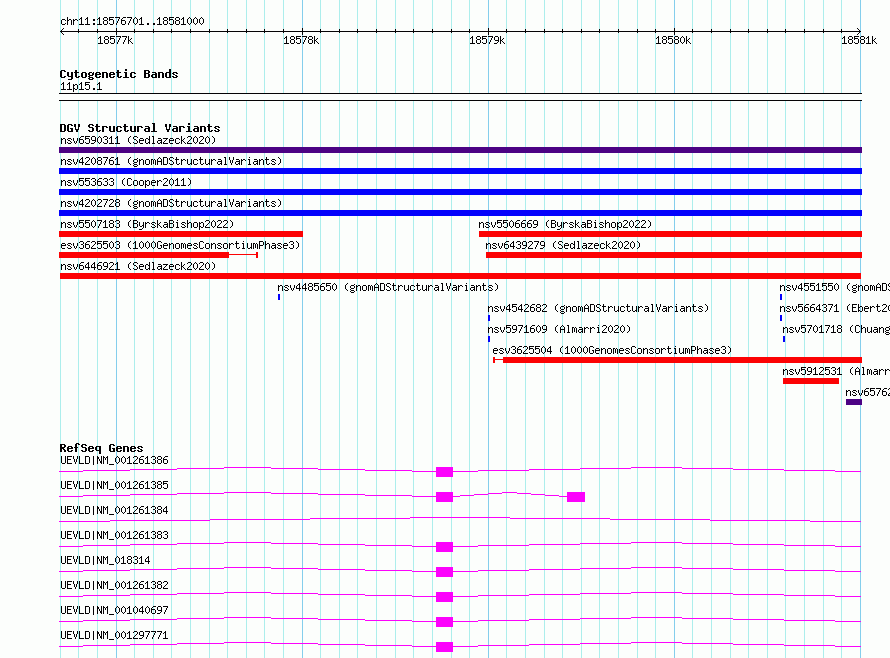
Task: Open nsv553633 (Cooper2011) variant label
Action: pyautogui.click(x=126, y=182)
